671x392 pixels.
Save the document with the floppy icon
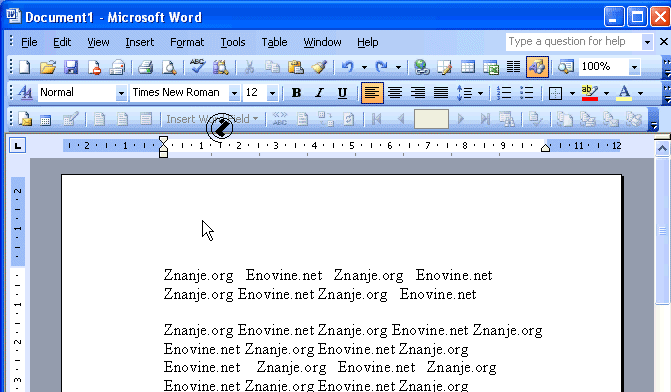point(71,67)
